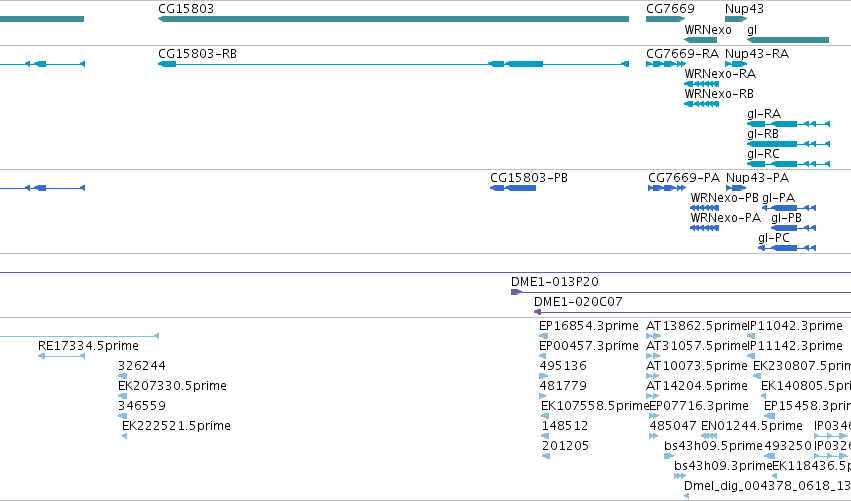Select the EN01244.5prime EST

(x=709, y=436)
